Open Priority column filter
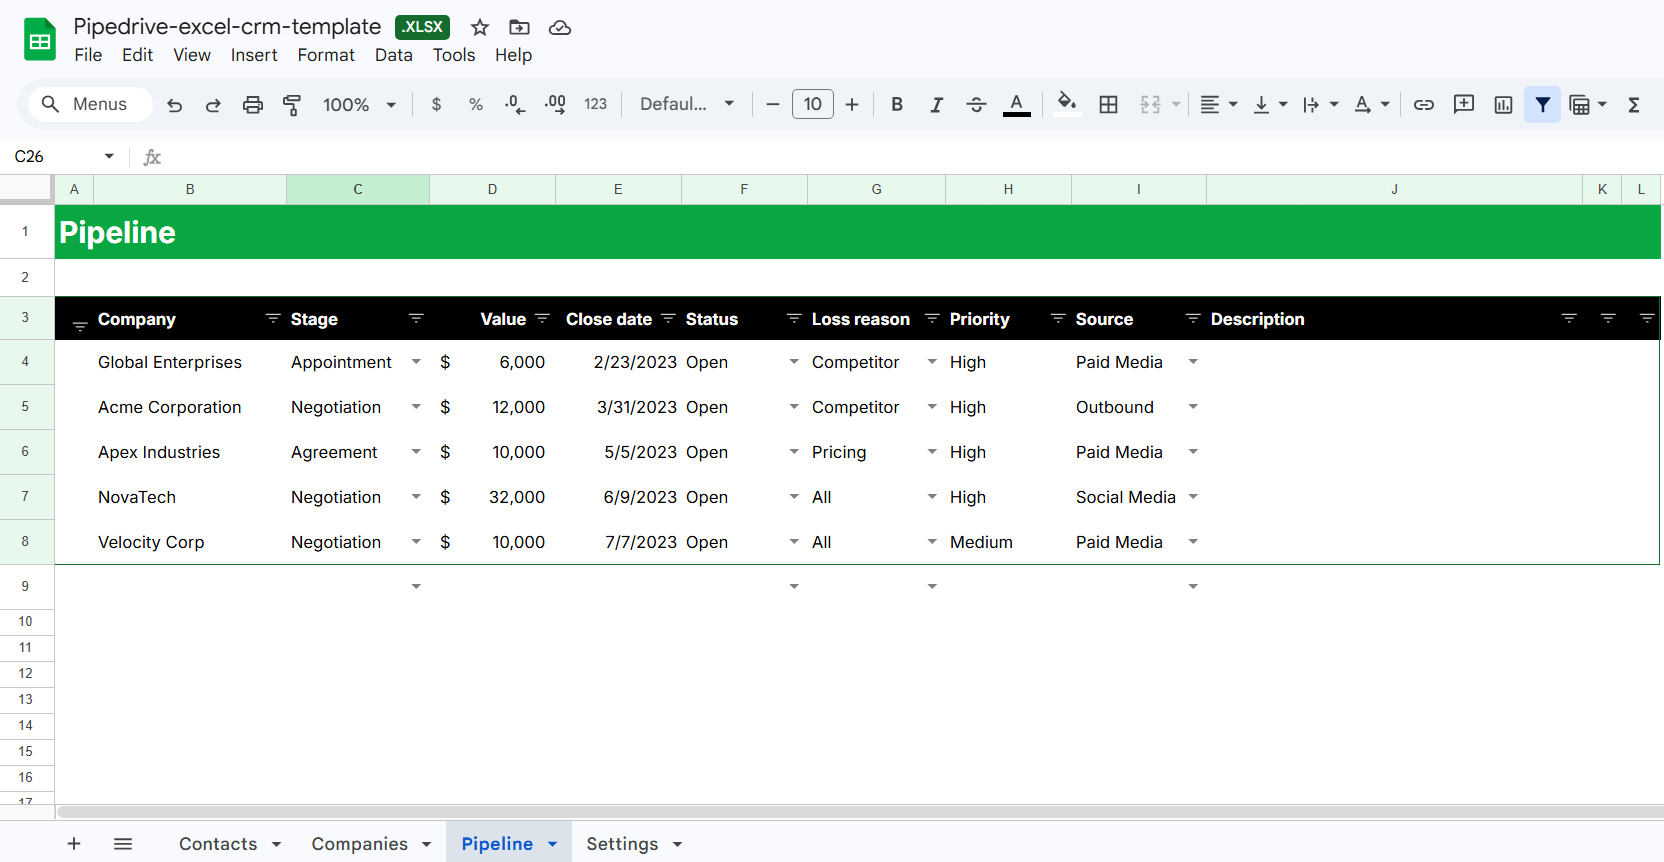 pyautogui.click(x=1058, y=318)
